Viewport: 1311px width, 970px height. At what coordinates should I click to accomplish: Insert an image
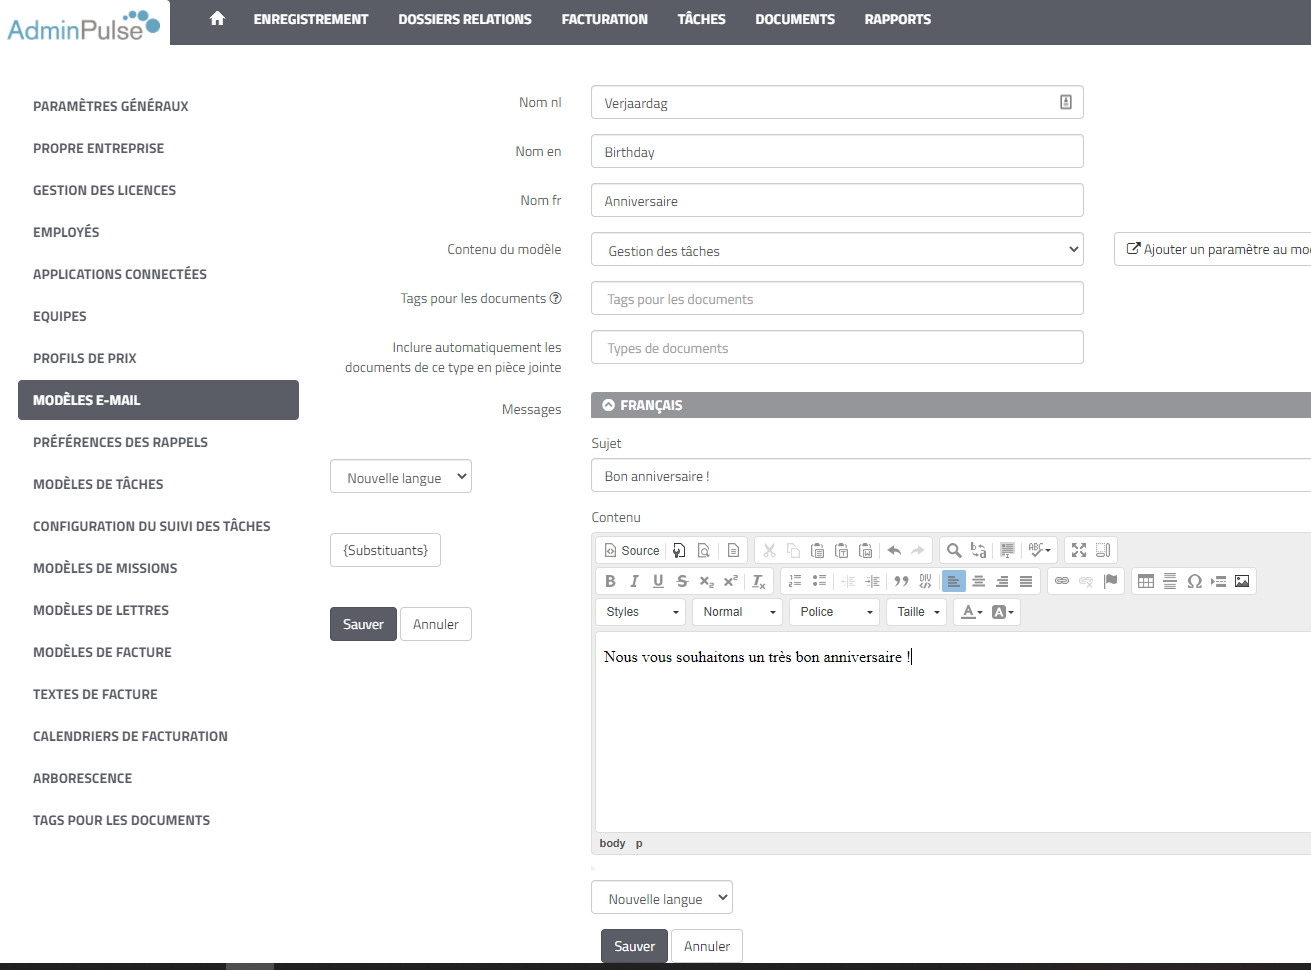pyautogui.click(x=1242, y=581)
